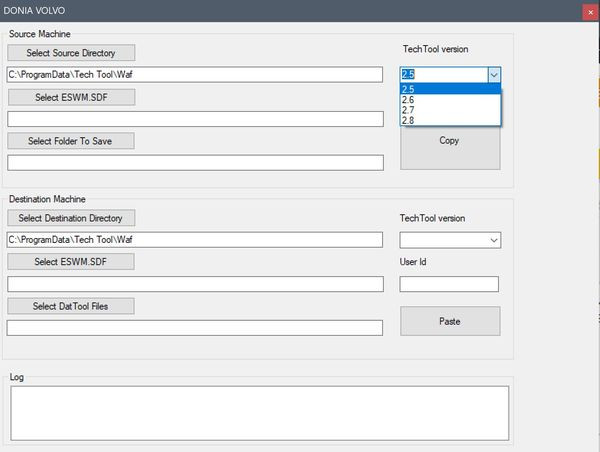The image size is (600, 452).
Task: Click the Select Destination Directory button
Action: click(70, 218)
